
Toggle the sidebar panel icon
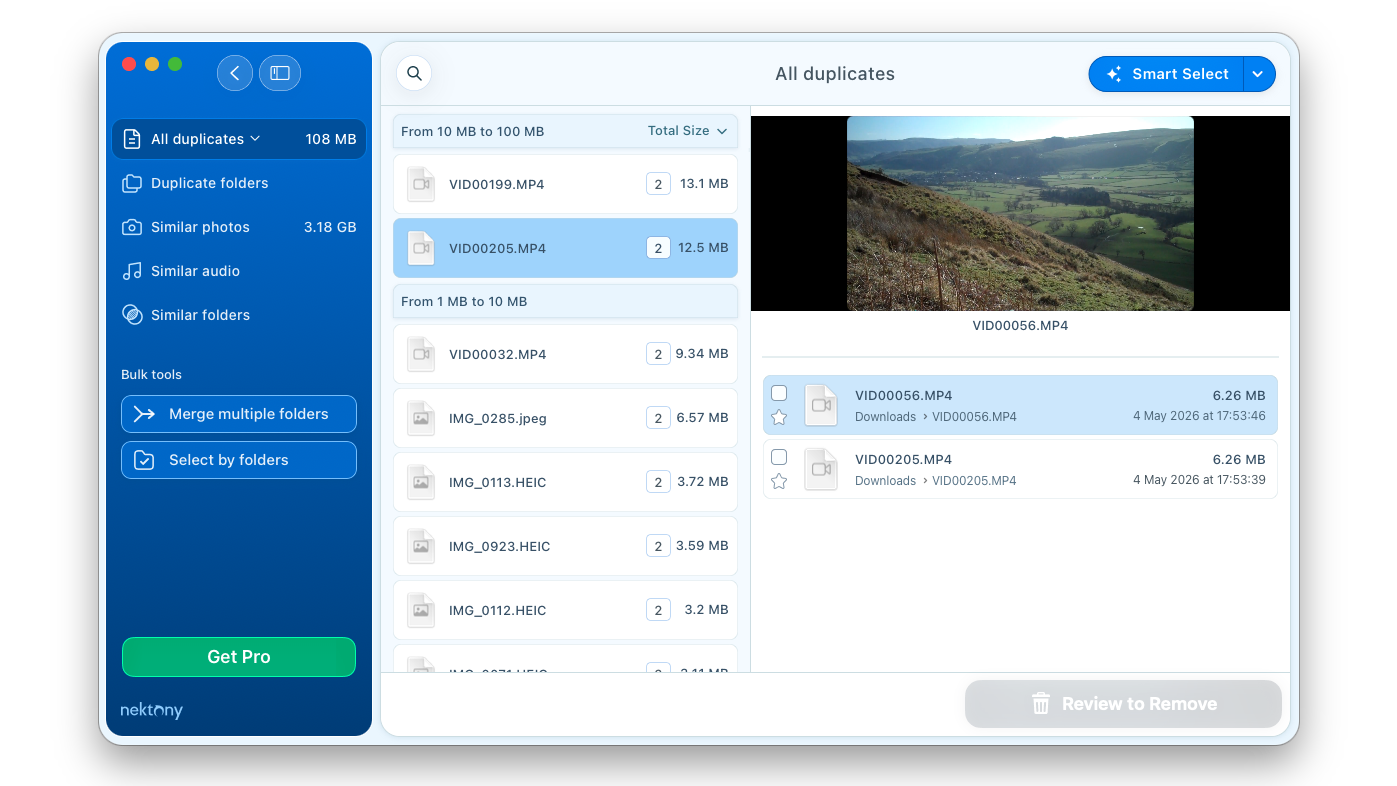[x=280, y=73]
